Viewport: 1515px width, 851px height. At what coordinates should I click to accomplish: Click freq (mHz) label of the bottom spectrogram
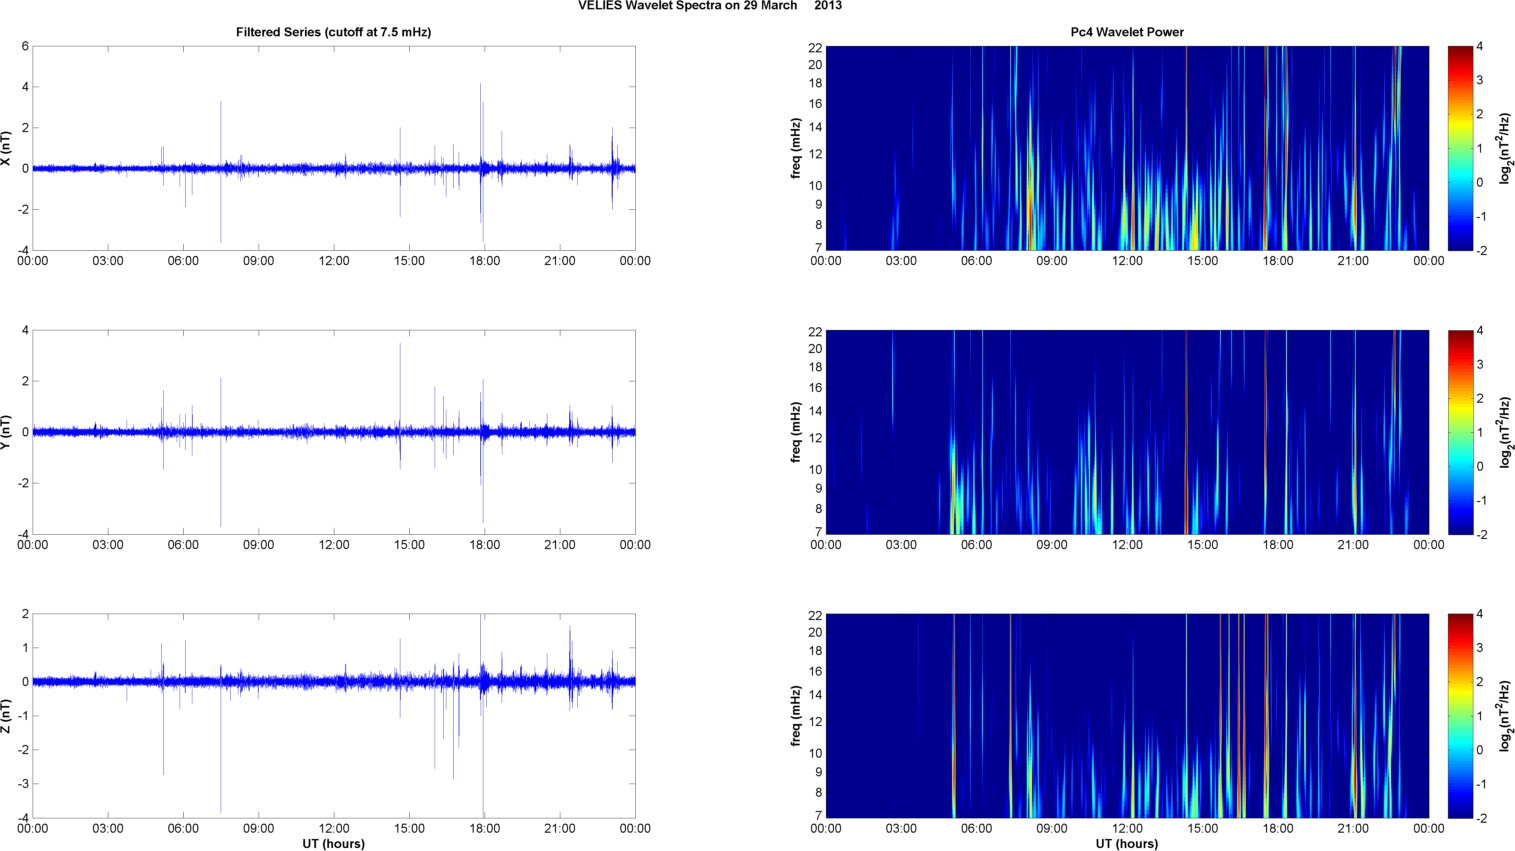click(796, 716)
